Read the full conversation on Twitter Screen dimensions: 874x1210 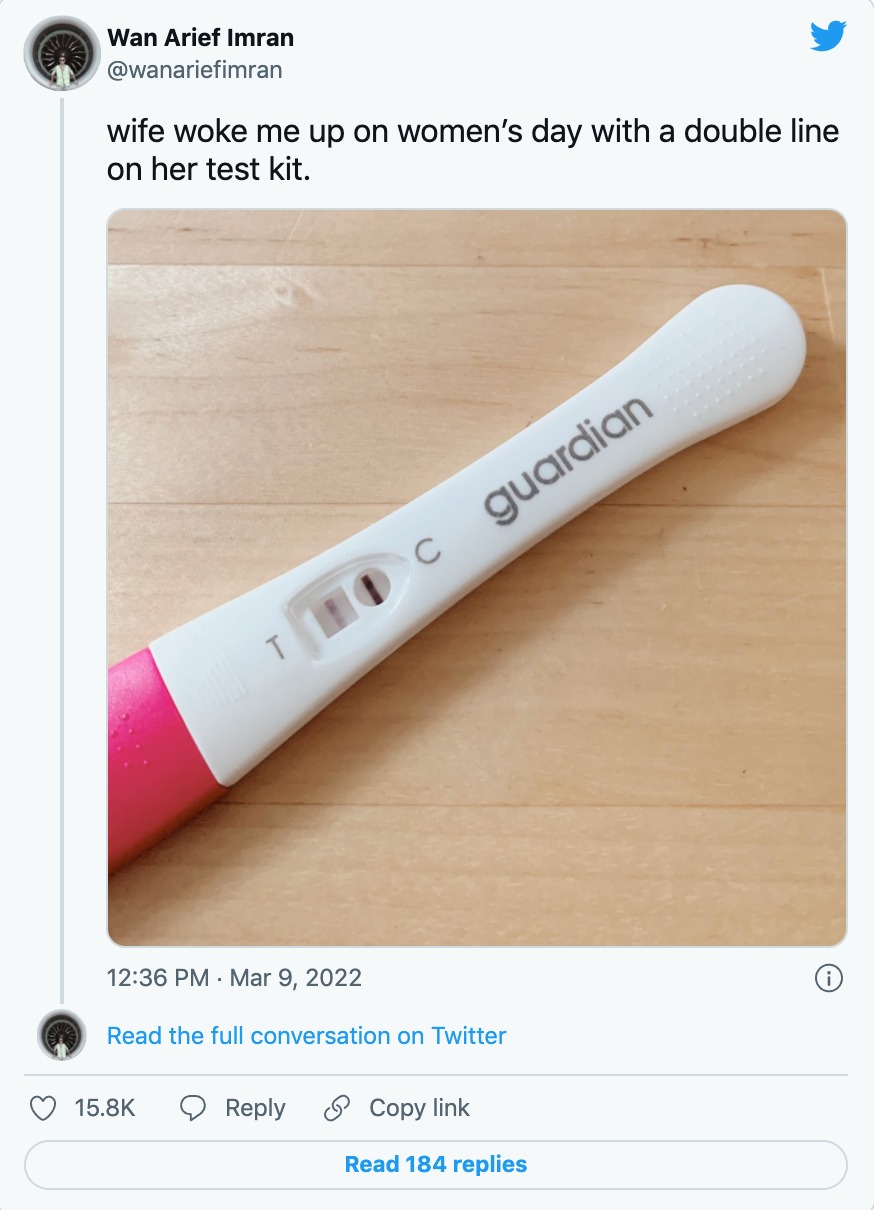point(306,1036)
